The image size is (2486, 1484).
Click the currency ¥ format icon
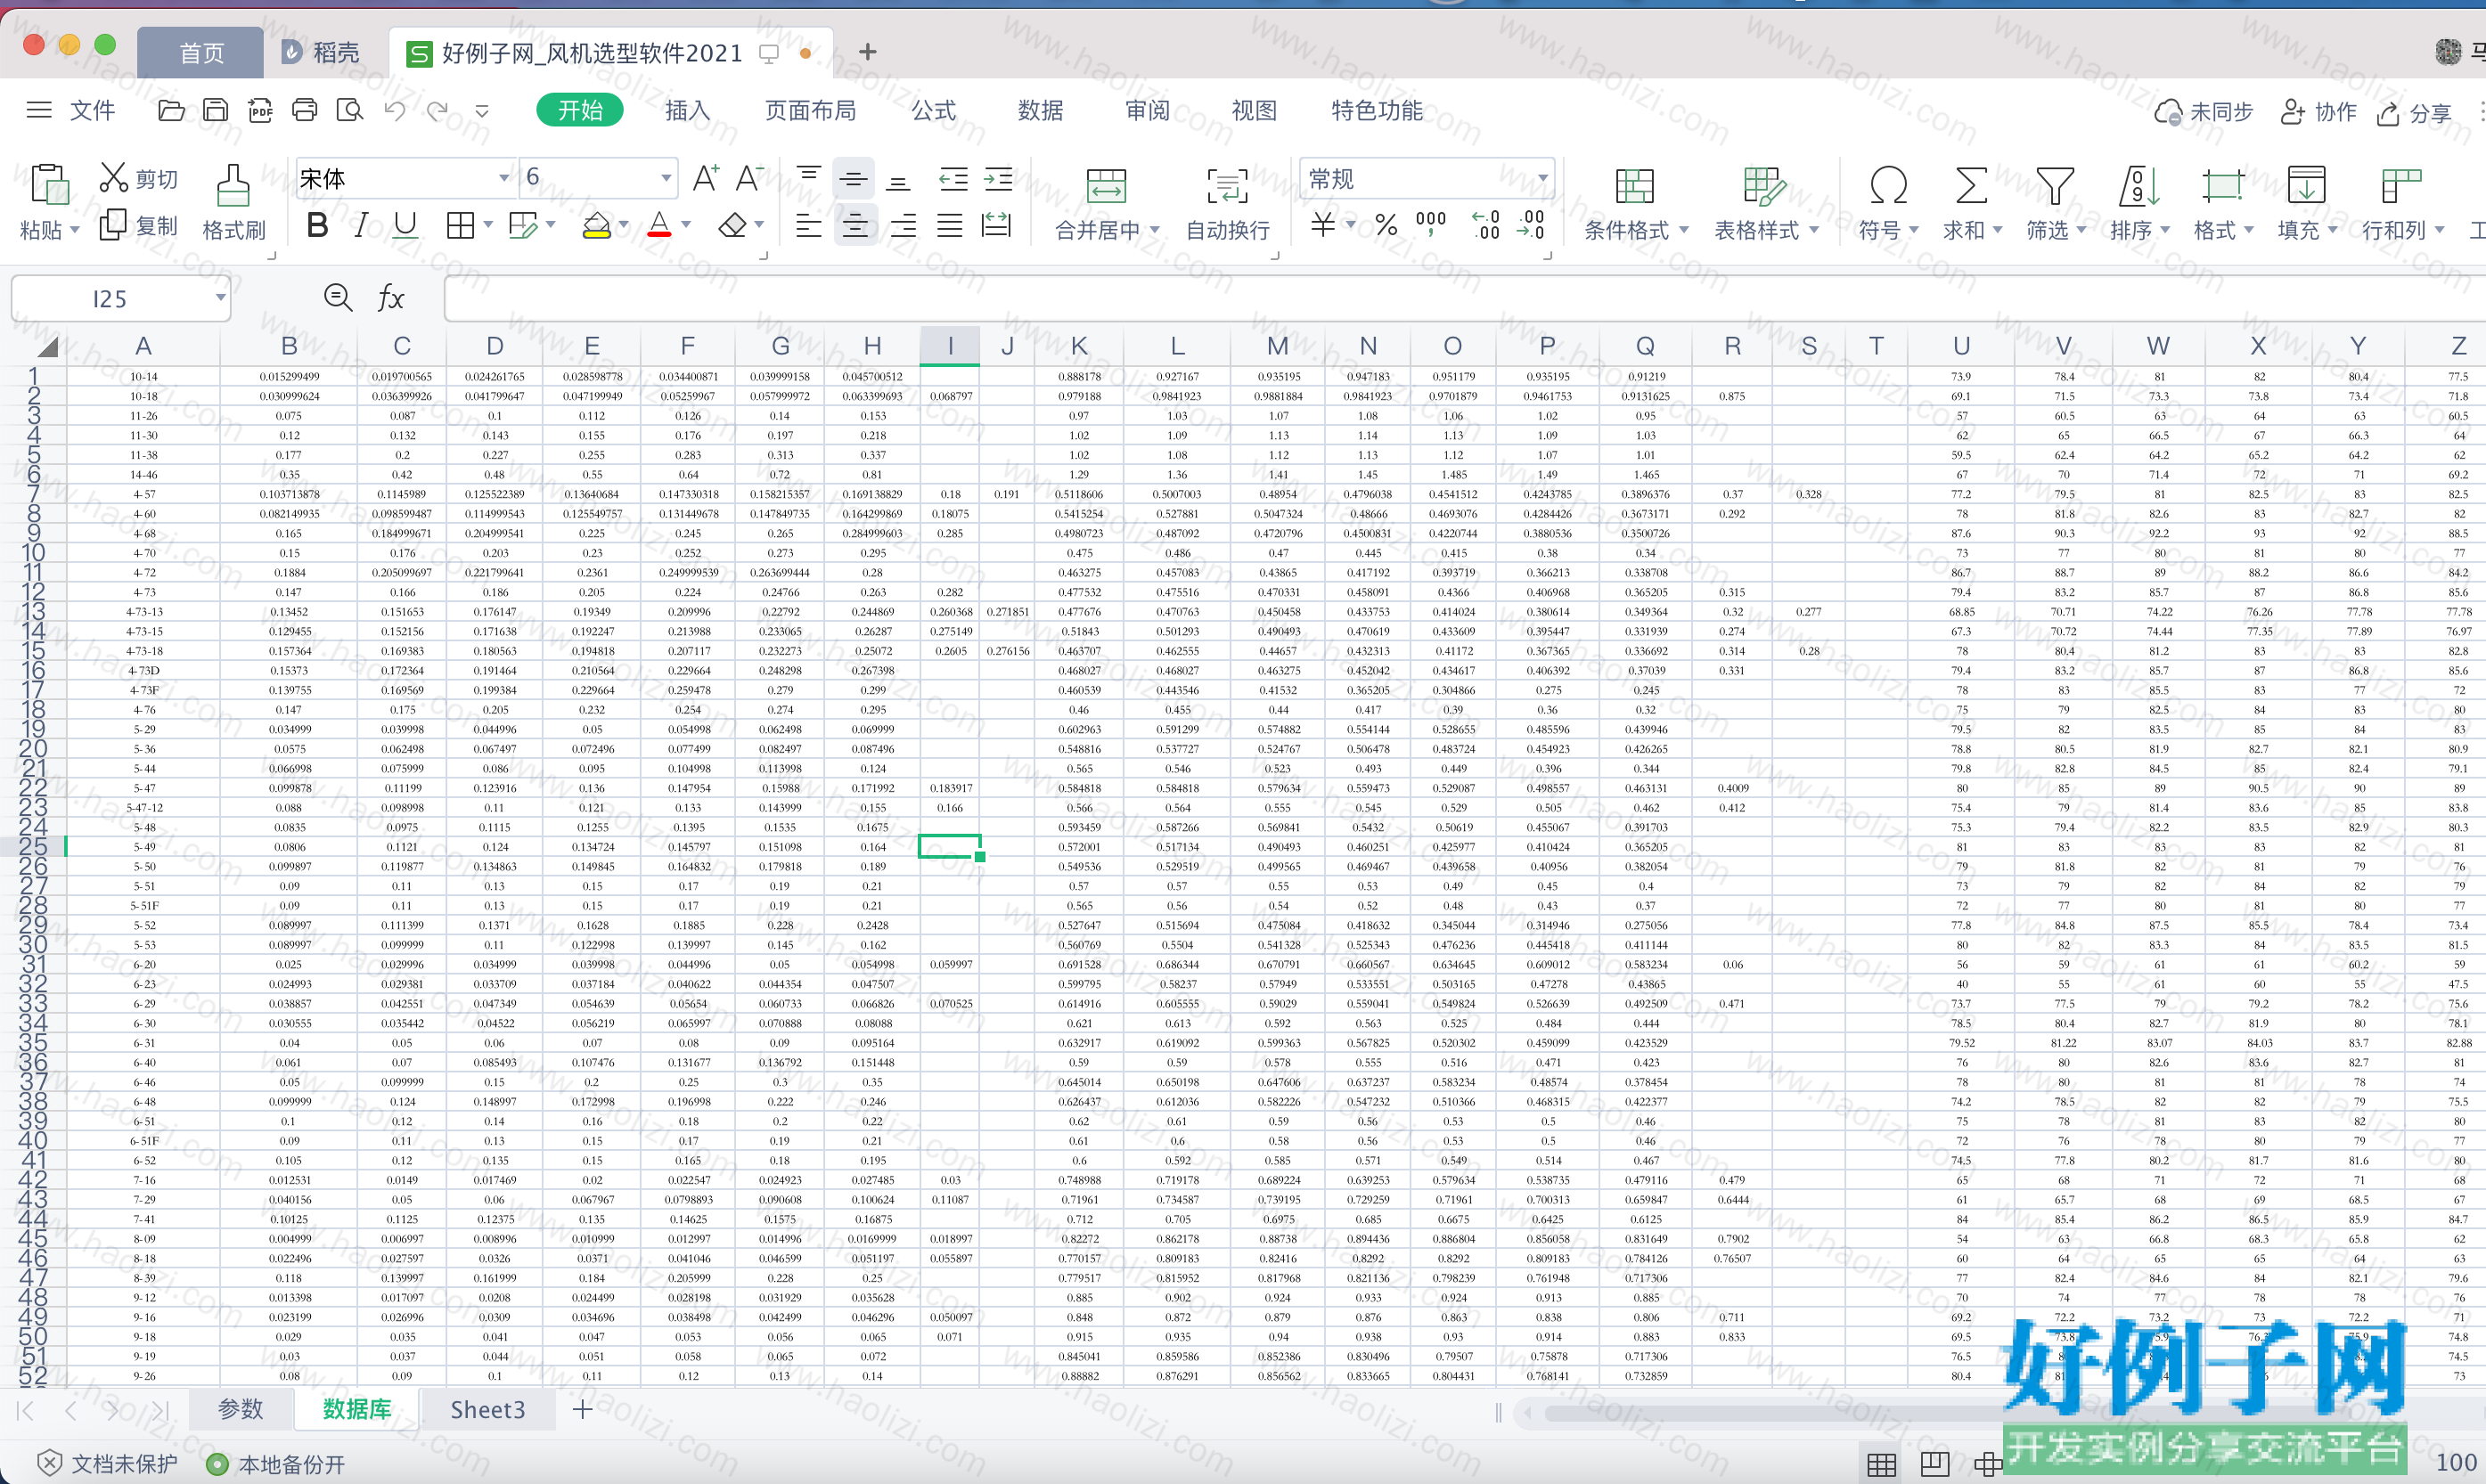point(1322,225)
